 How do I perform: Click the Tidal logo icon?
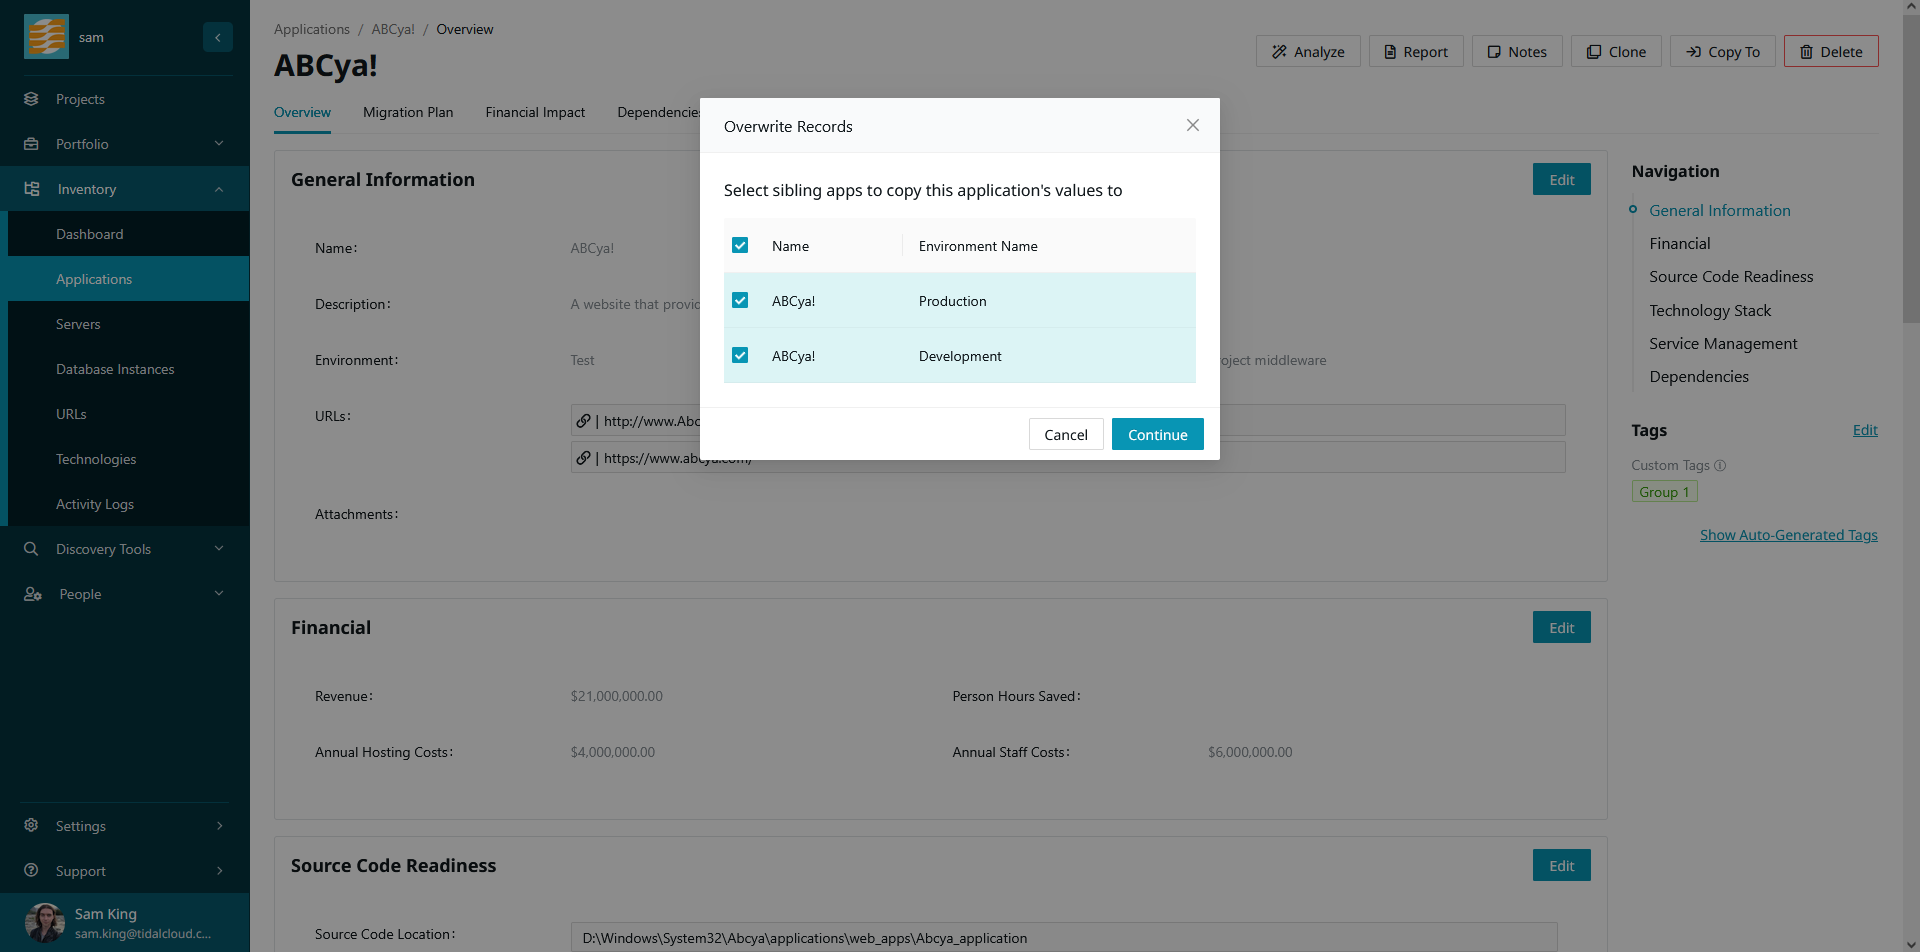(46, 37)
